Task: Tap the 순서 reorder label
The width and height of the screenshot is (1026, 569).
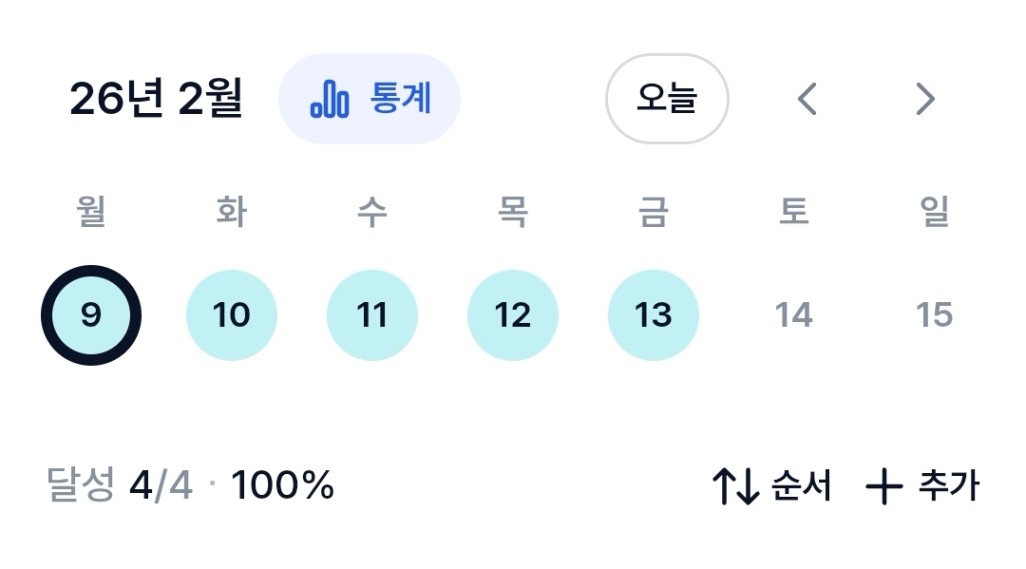Action: click(x=801, y=487)
